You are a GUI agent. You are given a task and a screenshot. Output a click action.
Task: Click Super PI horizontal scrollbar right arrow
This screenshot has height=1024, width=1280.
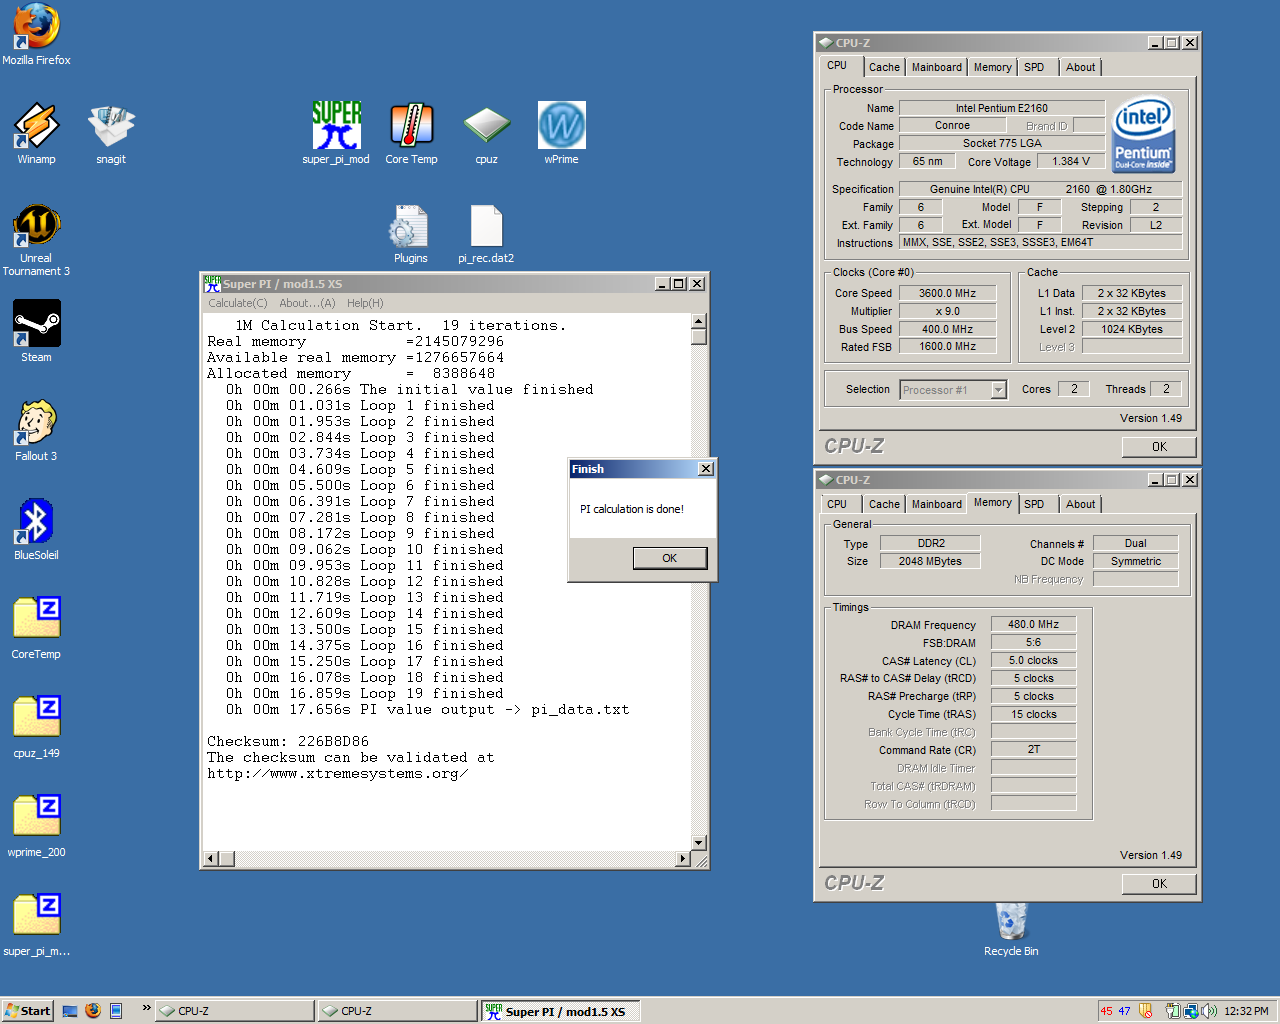tap(683, 859)
